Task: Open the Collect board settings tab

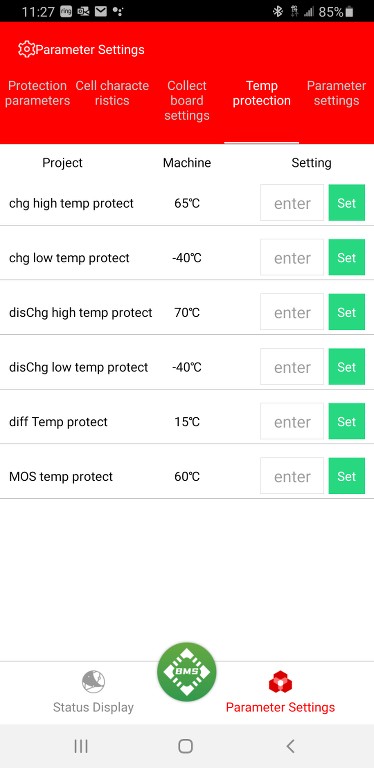Action: (x=187, y=100)
